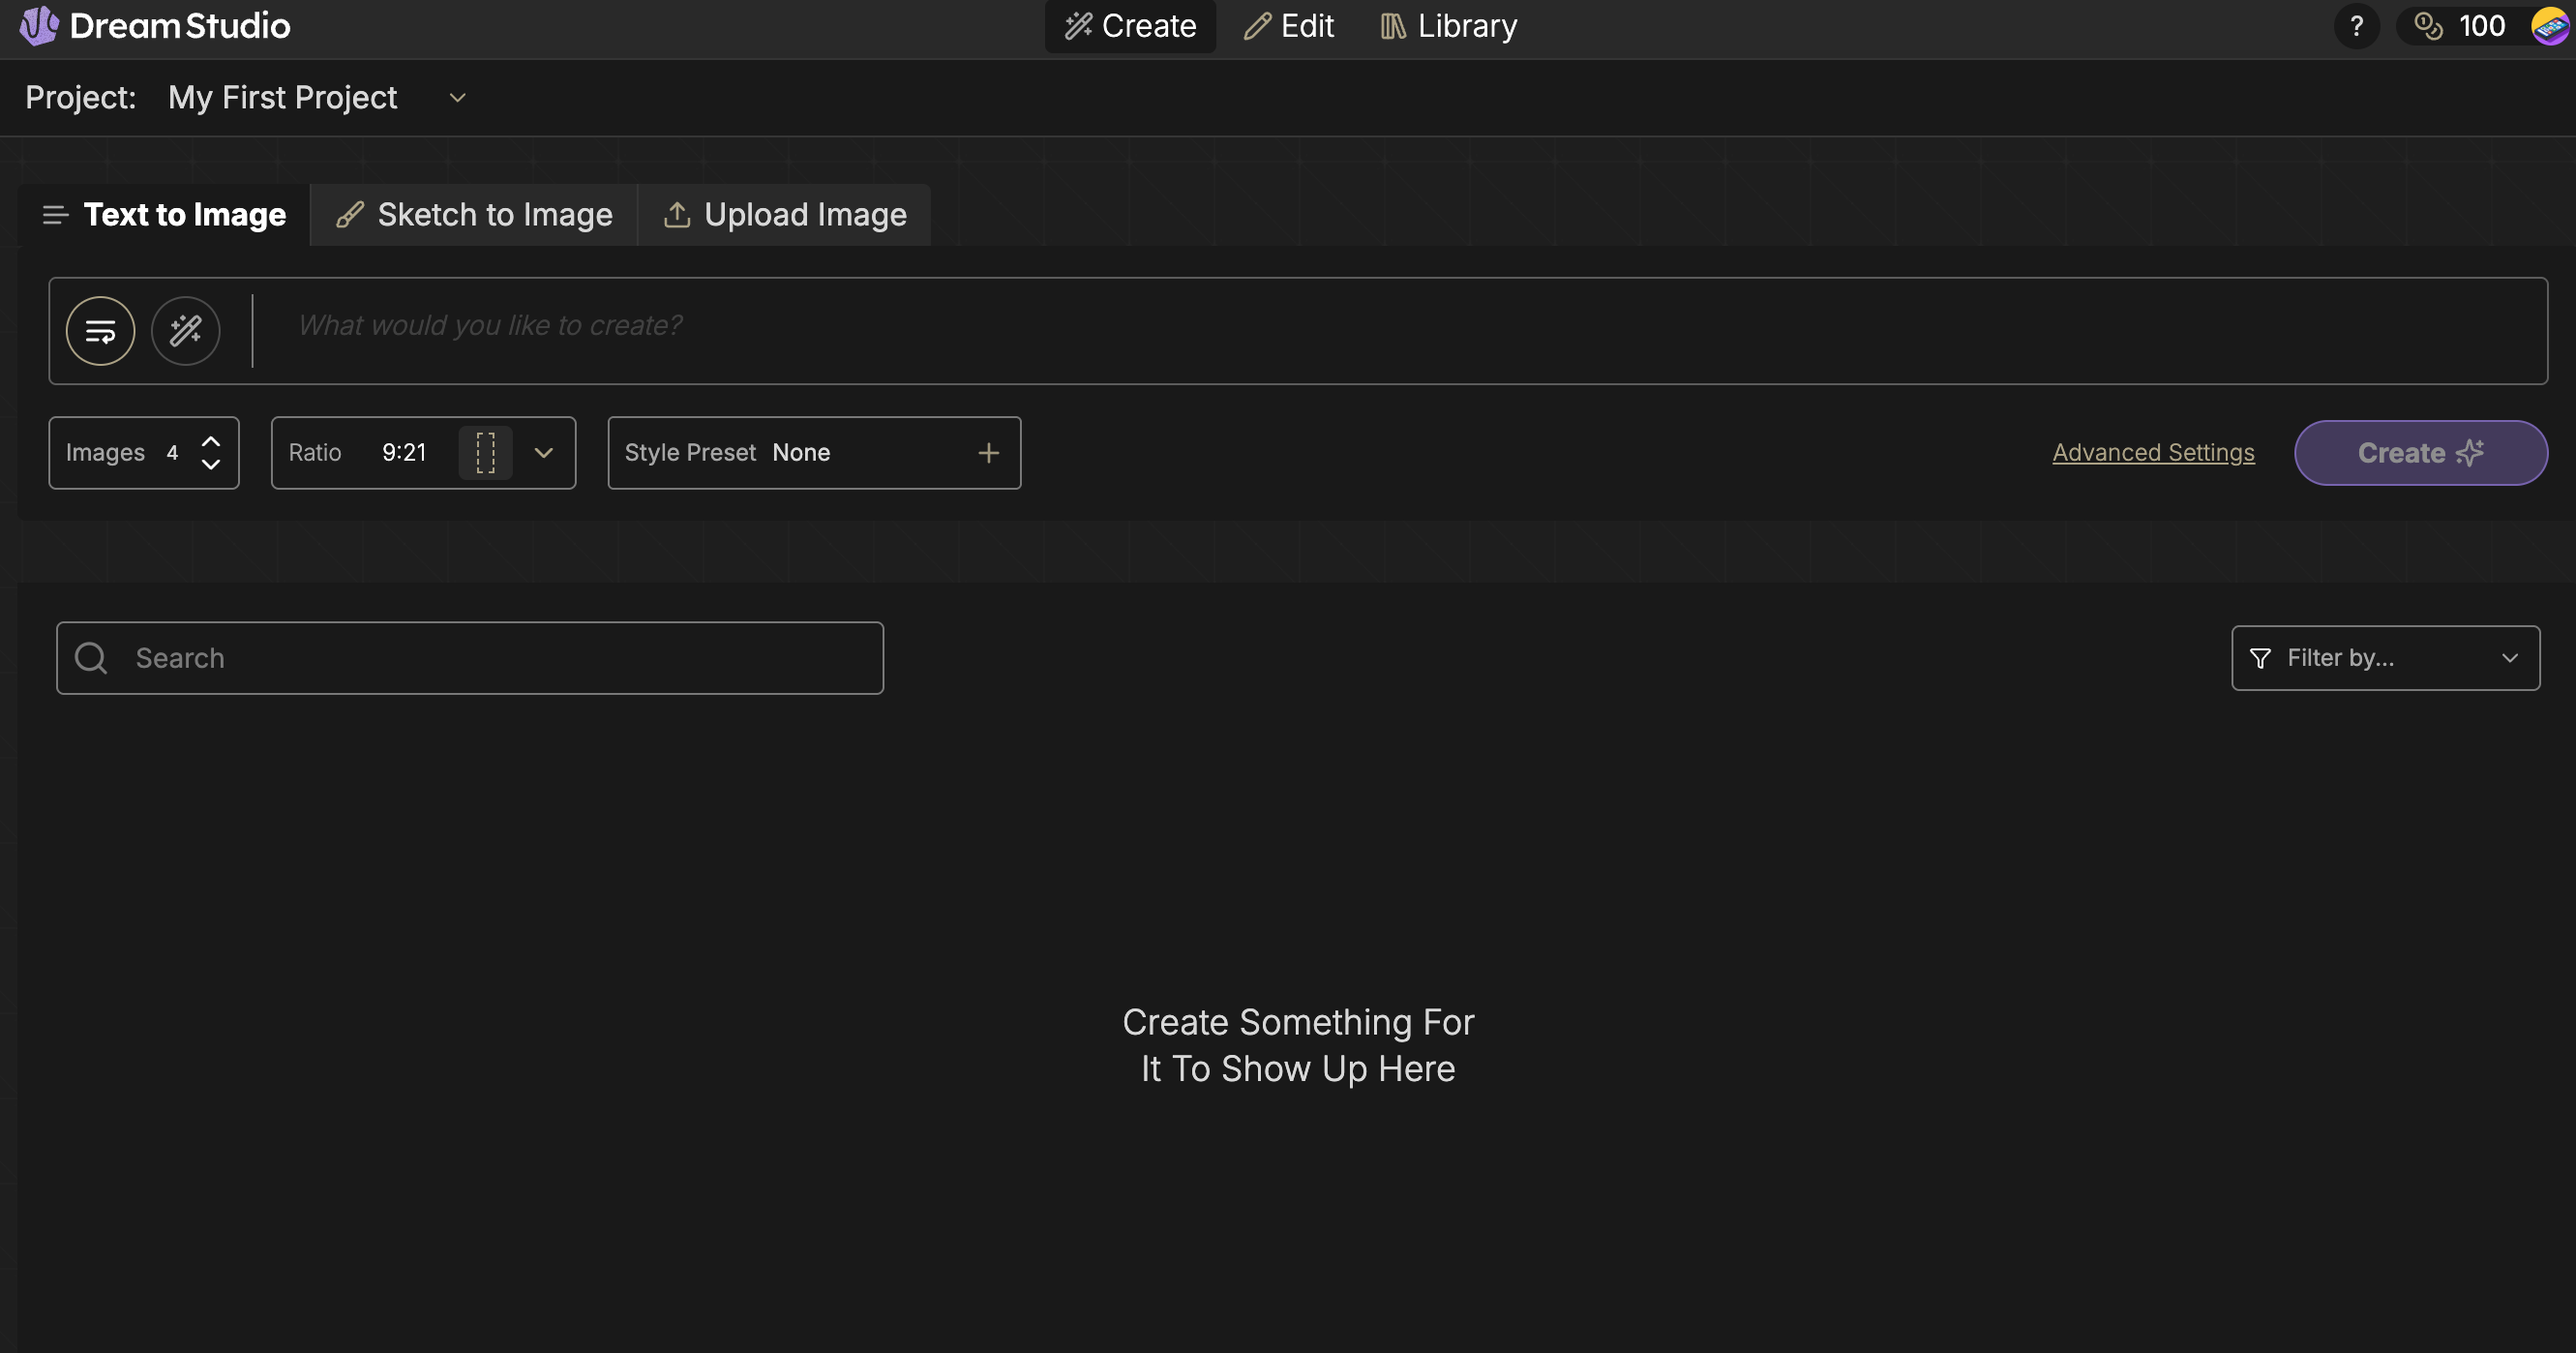Image resolution: width=2576 pixels, height=1353 pixels.
Task: Select the Library menu item
Action: [1447, 26]
